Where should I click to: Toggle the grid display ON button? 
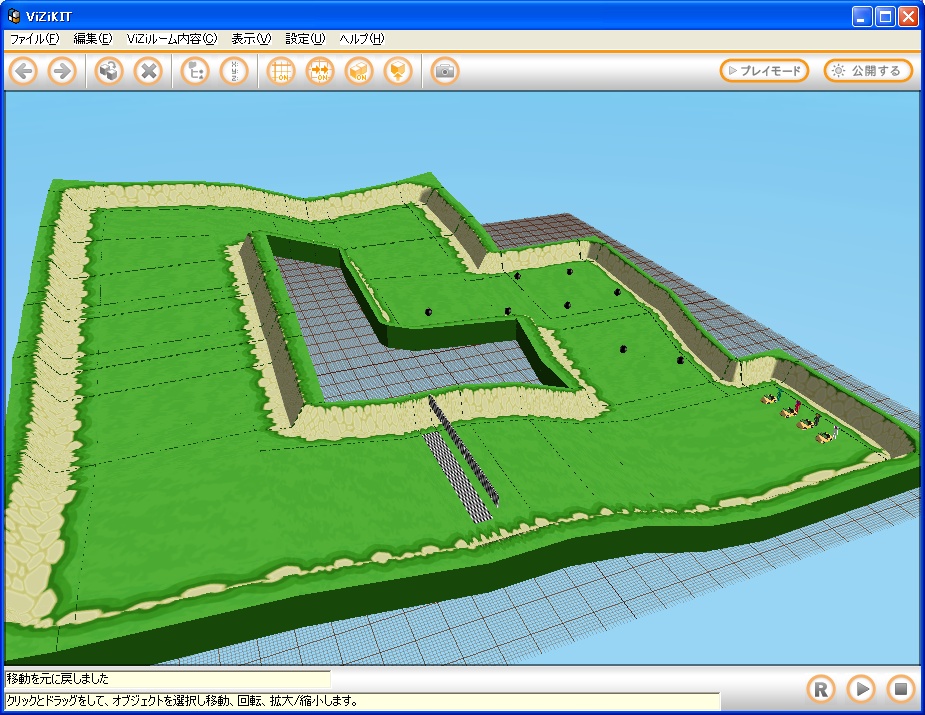[282, 71]
